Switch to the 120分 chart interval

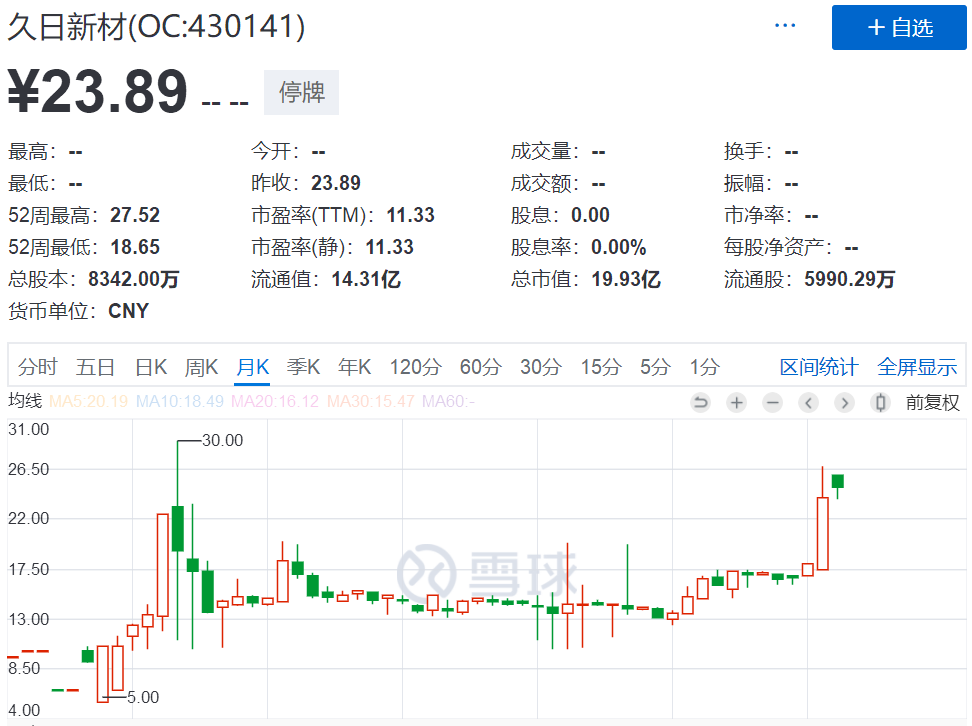pos(415,367)
